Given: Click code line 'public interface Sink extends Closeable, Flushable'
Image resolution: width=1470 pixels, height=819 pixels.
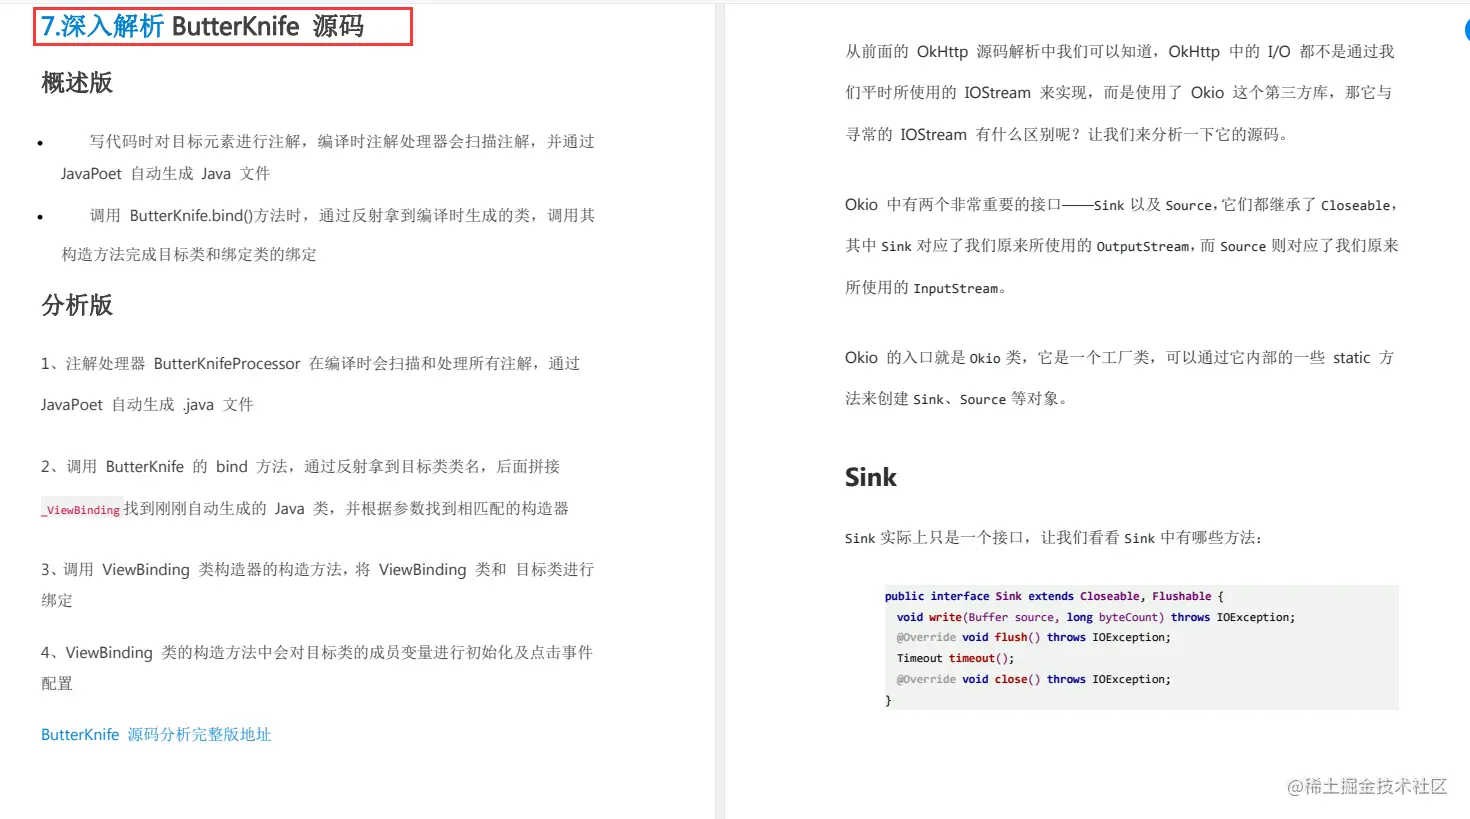Looking at the screenshot, I should click(x=1054, y=596).
